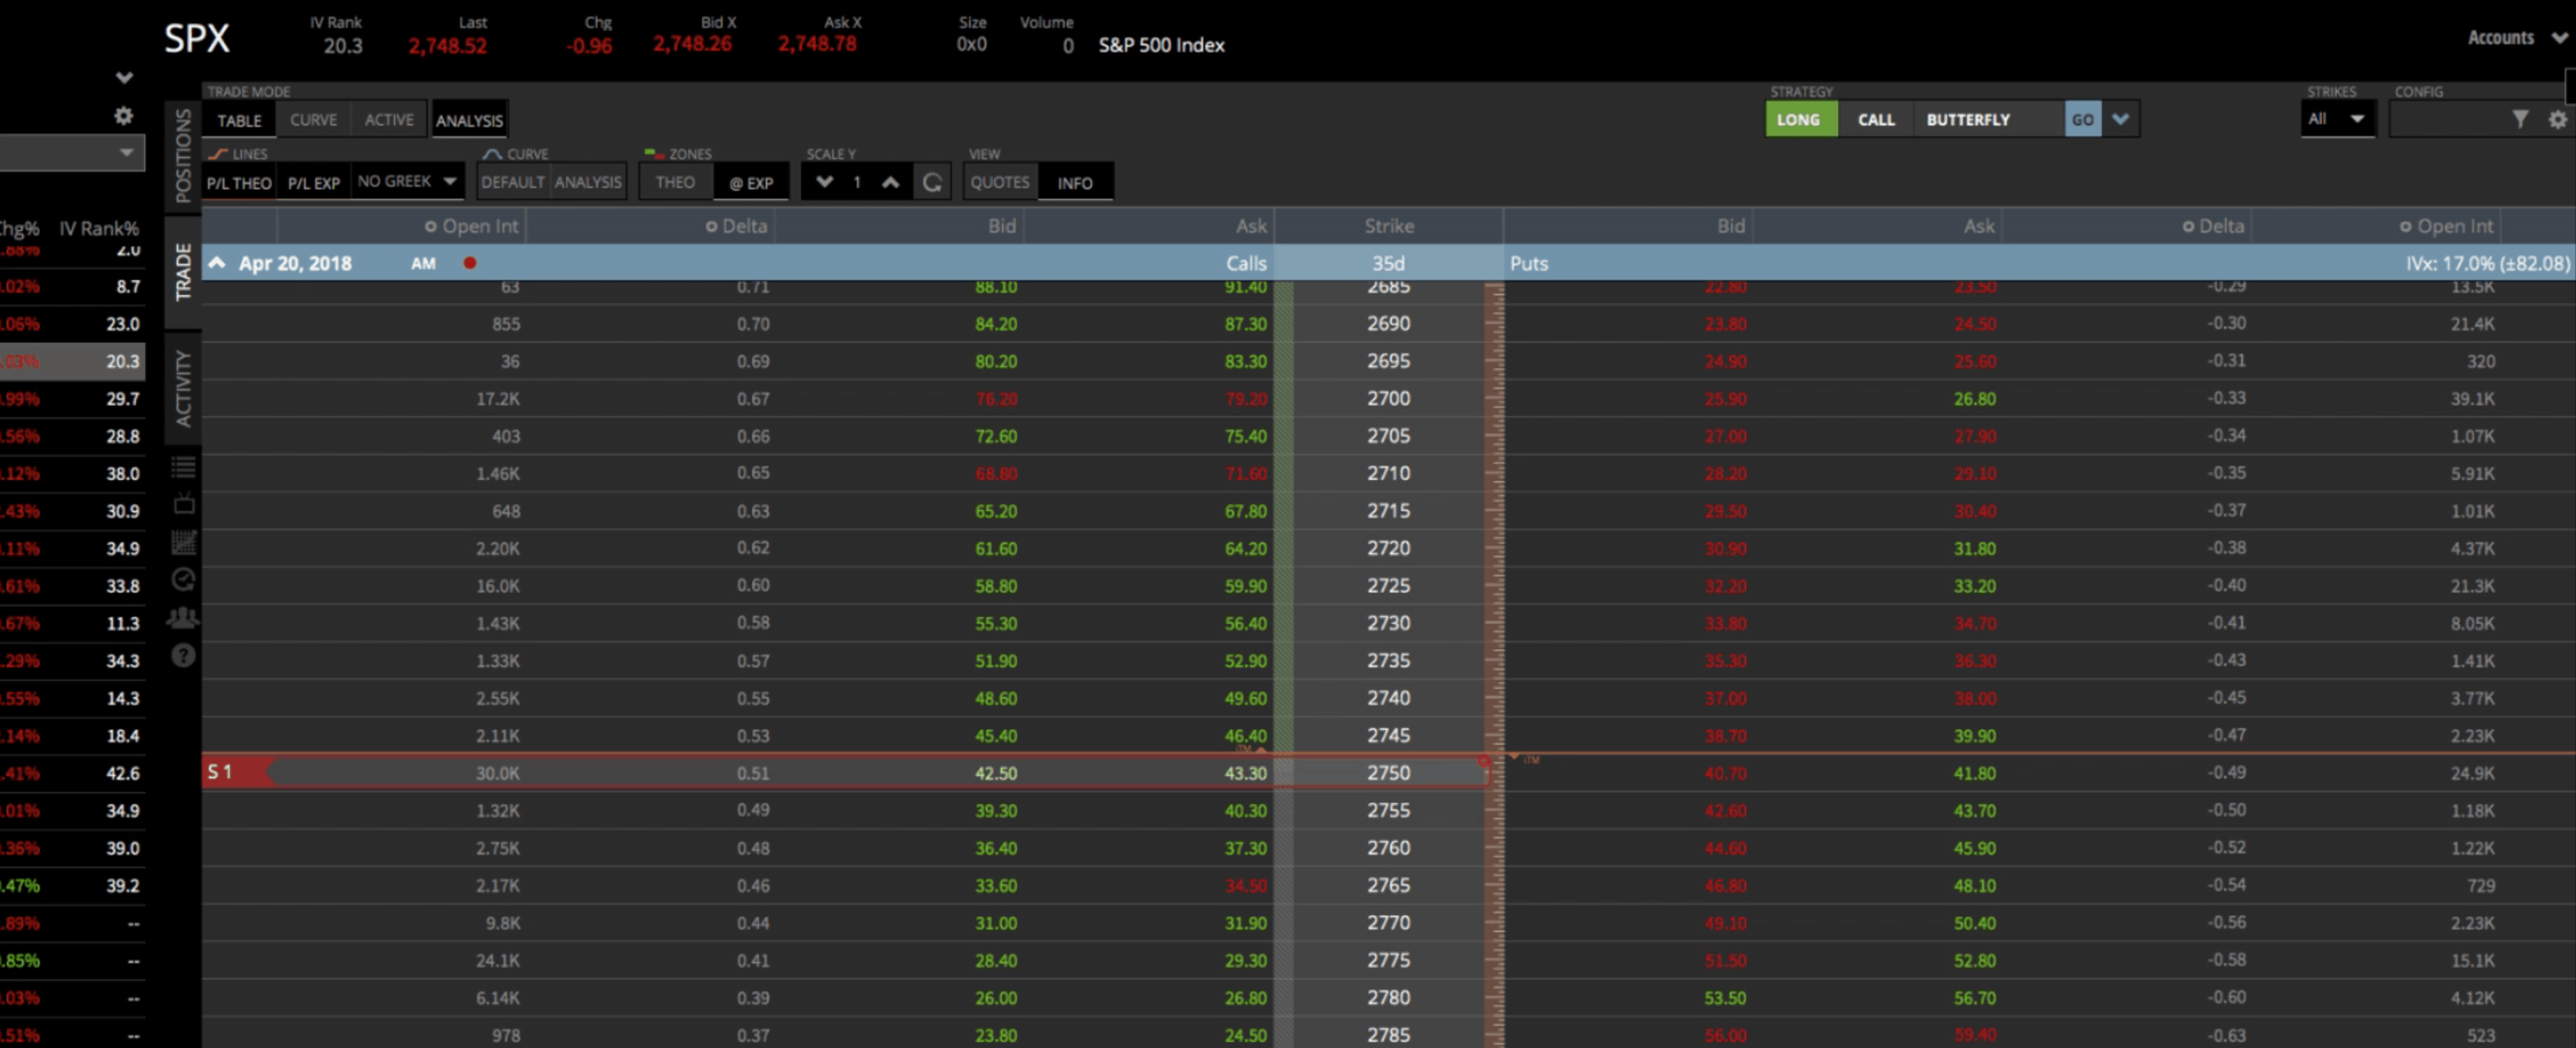
Task: Open the list view icon in sidebar
Action: tap(183, 467)
